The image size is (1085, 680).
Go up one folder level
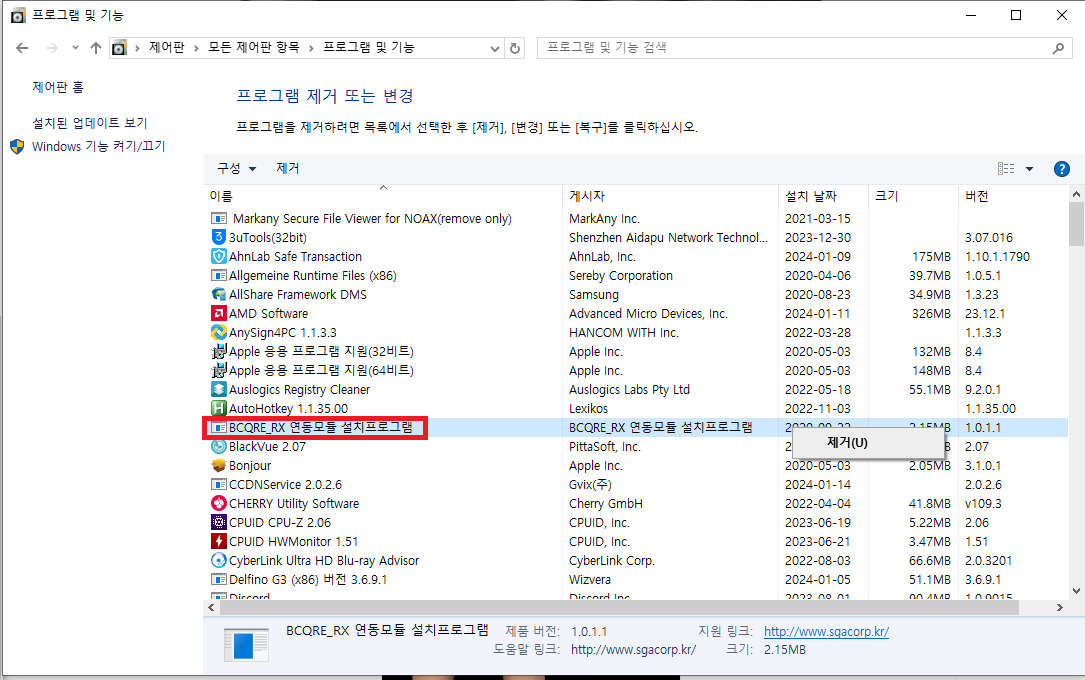[95, 48]
